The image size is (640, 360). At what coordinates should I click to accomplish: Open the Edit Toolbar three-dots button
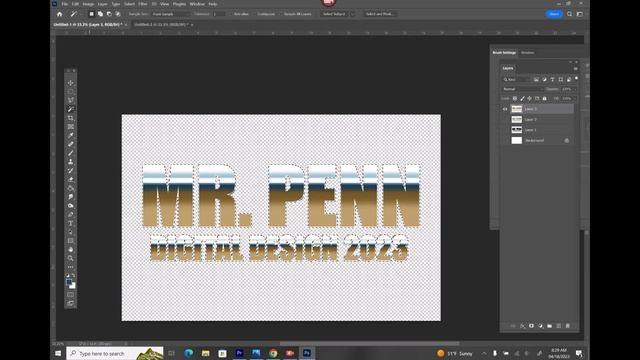[x=71, y=267]
